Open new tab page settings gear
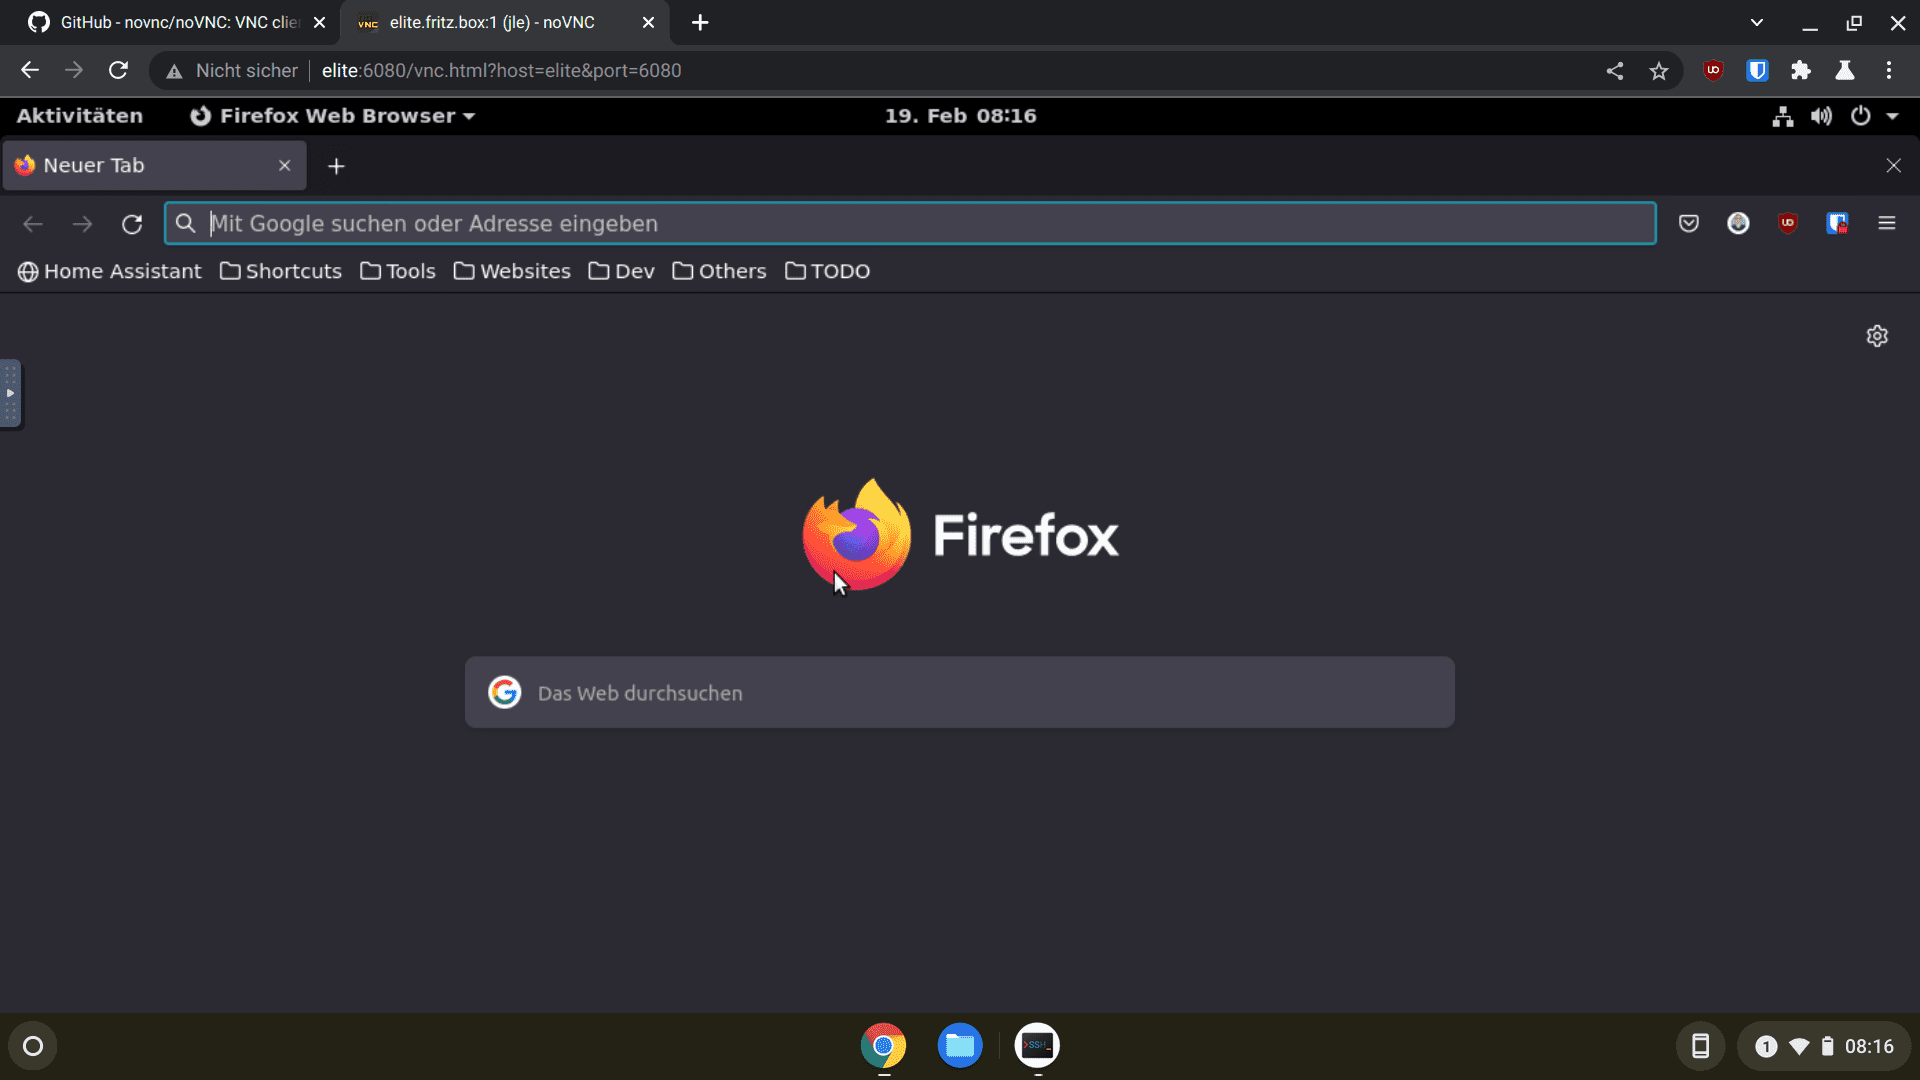1920x1080 pixels. [x=1877, y=336]
